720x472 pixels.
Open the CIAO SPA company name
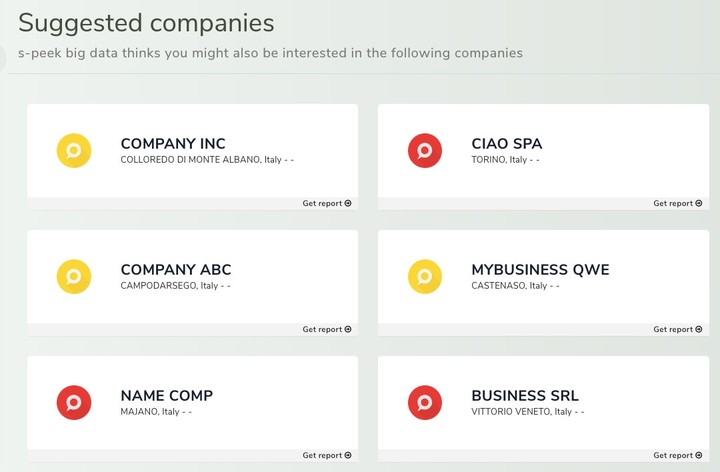(507, 144)
